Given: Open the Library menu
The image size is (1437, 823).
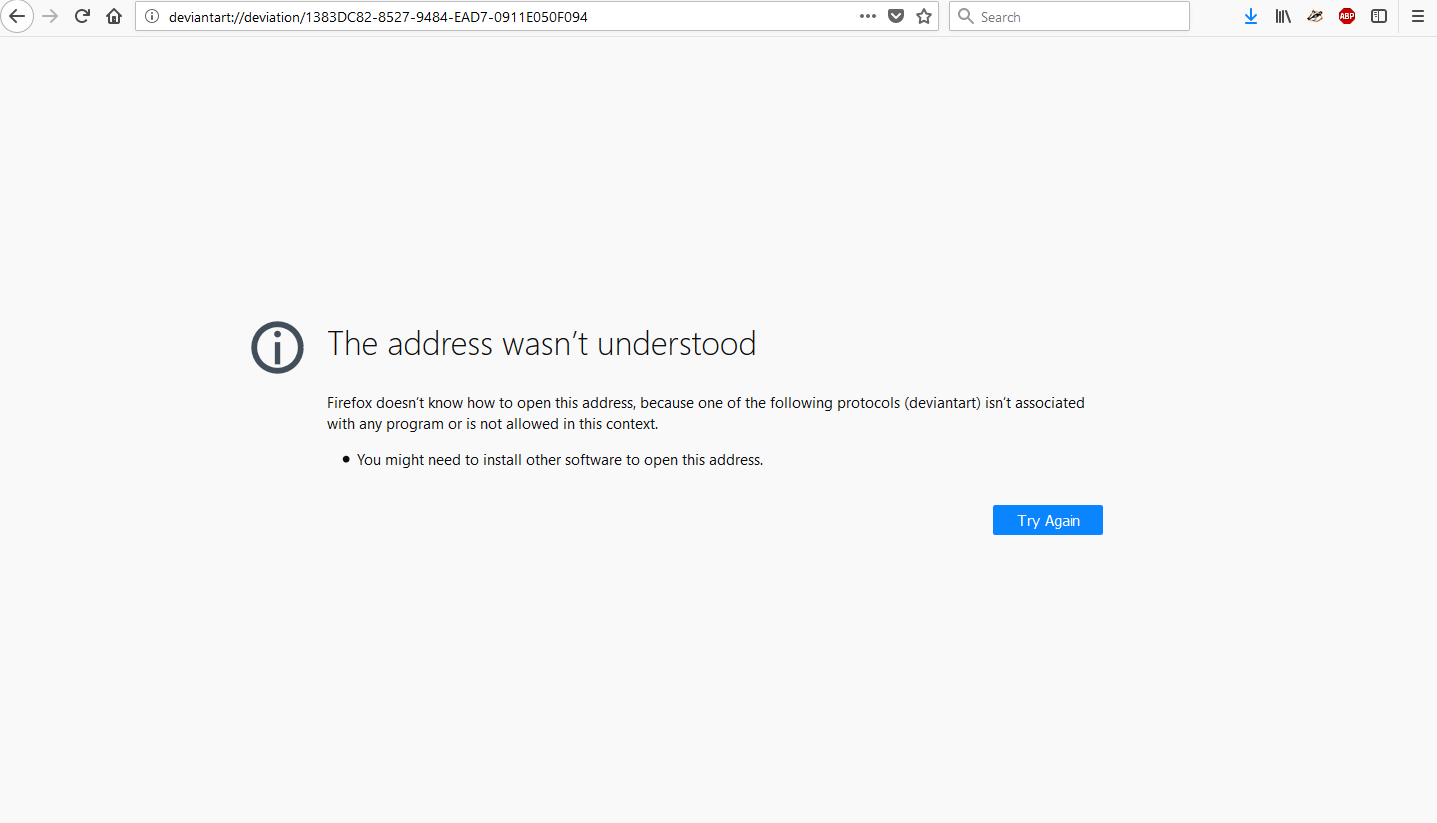Looking at the screenshot, I should point(1283,16).
